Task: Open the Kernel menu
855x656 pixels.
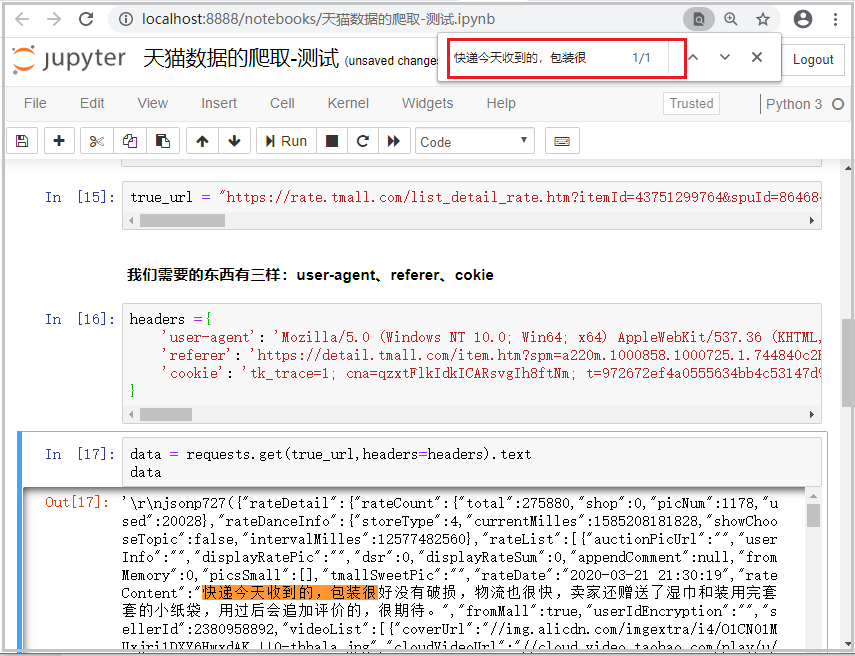Action: pos(348,103)
